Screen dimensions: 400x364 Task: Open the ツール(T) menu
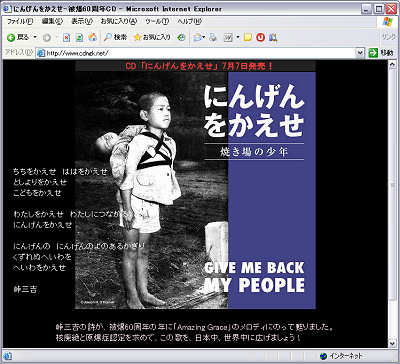click(157, 21)
